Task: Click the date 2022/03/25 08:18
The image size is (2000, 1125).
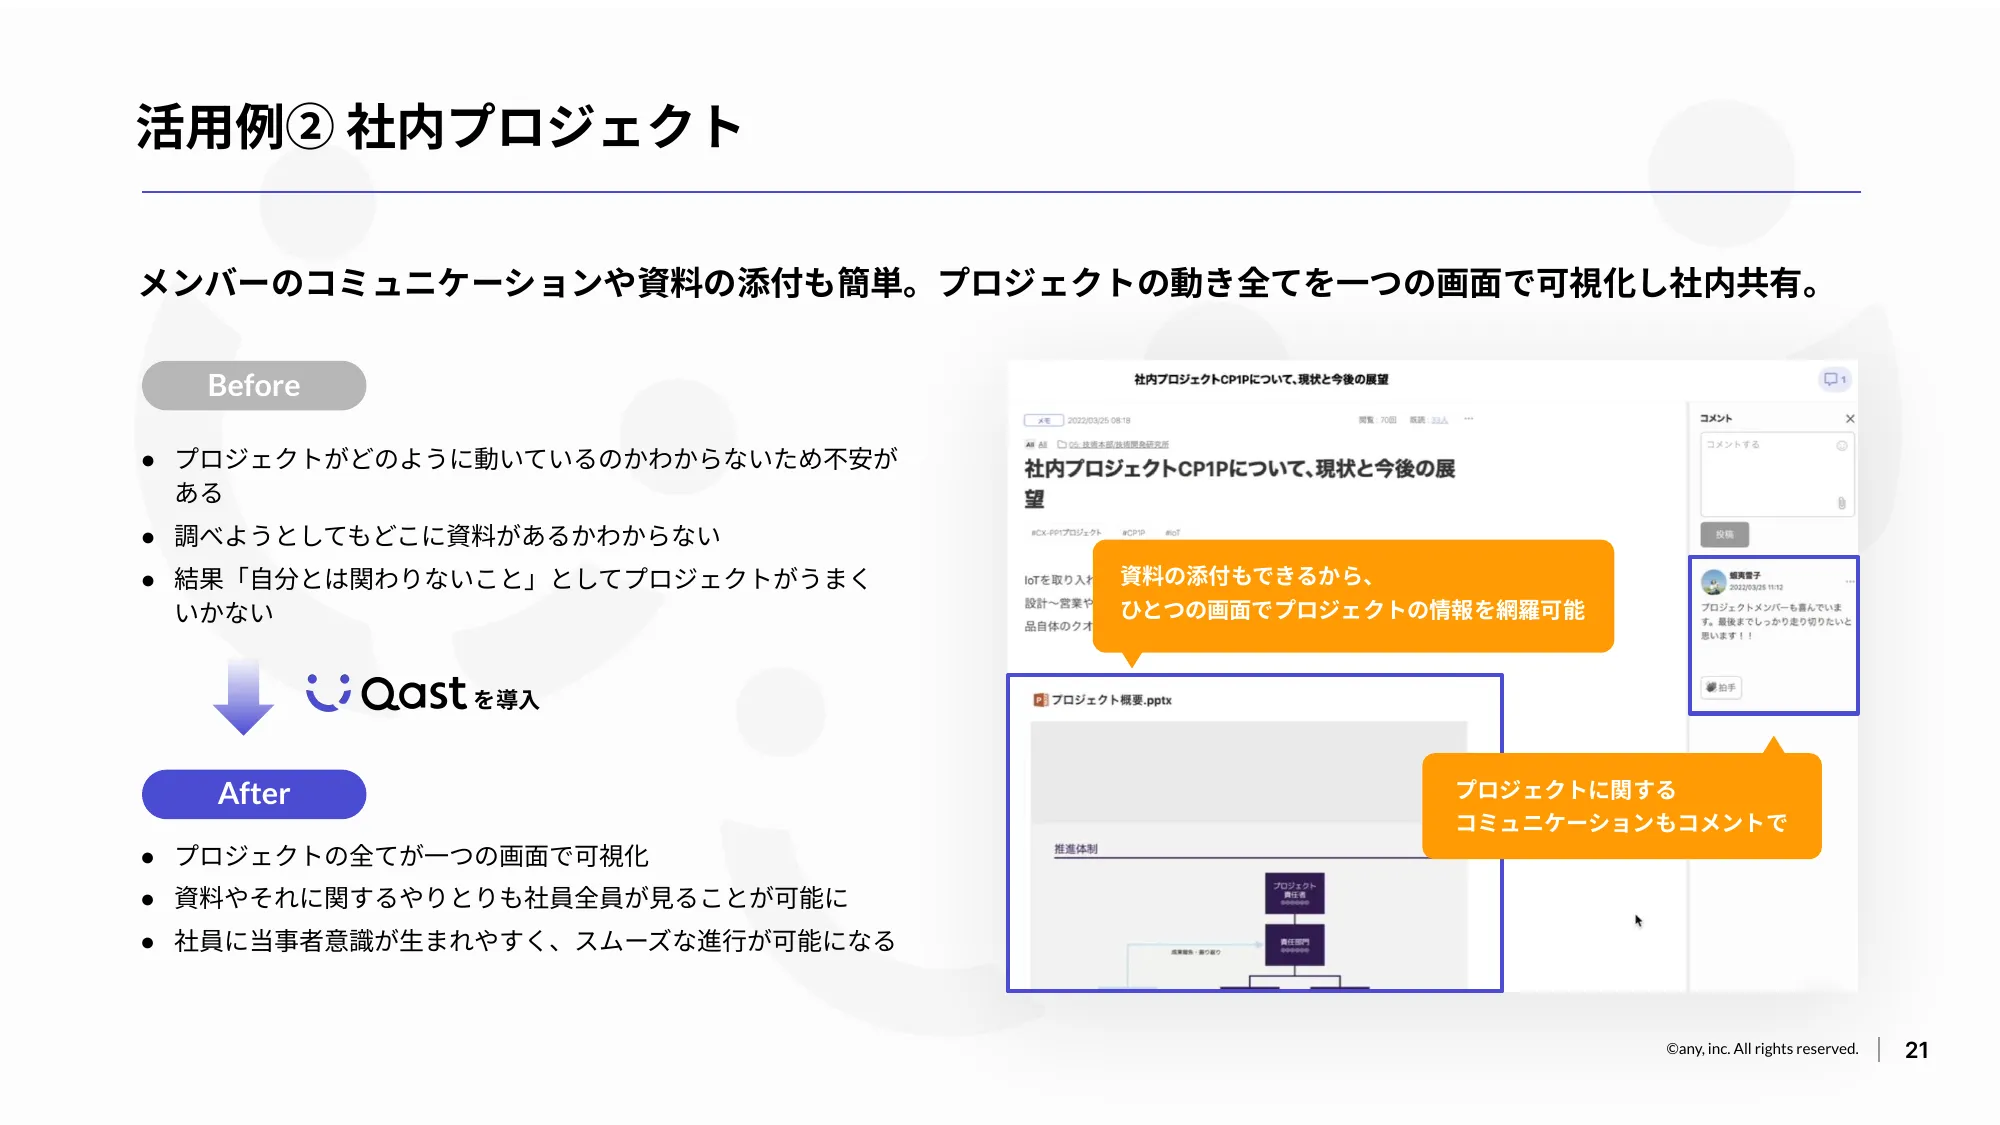Action: 1099,420
